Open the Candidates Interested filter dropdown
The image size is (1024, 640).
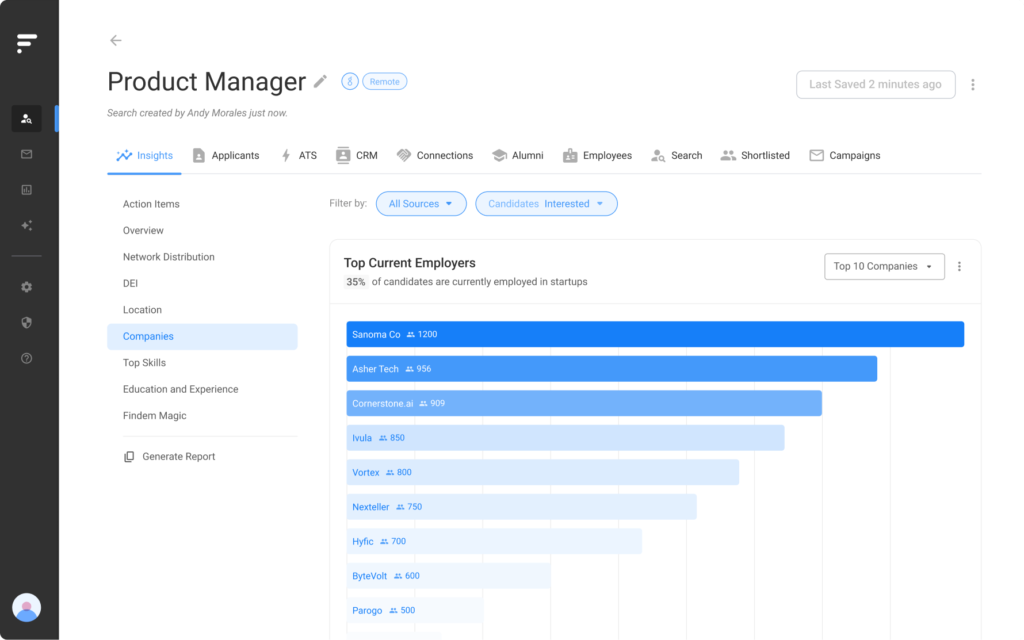point(546,203)
